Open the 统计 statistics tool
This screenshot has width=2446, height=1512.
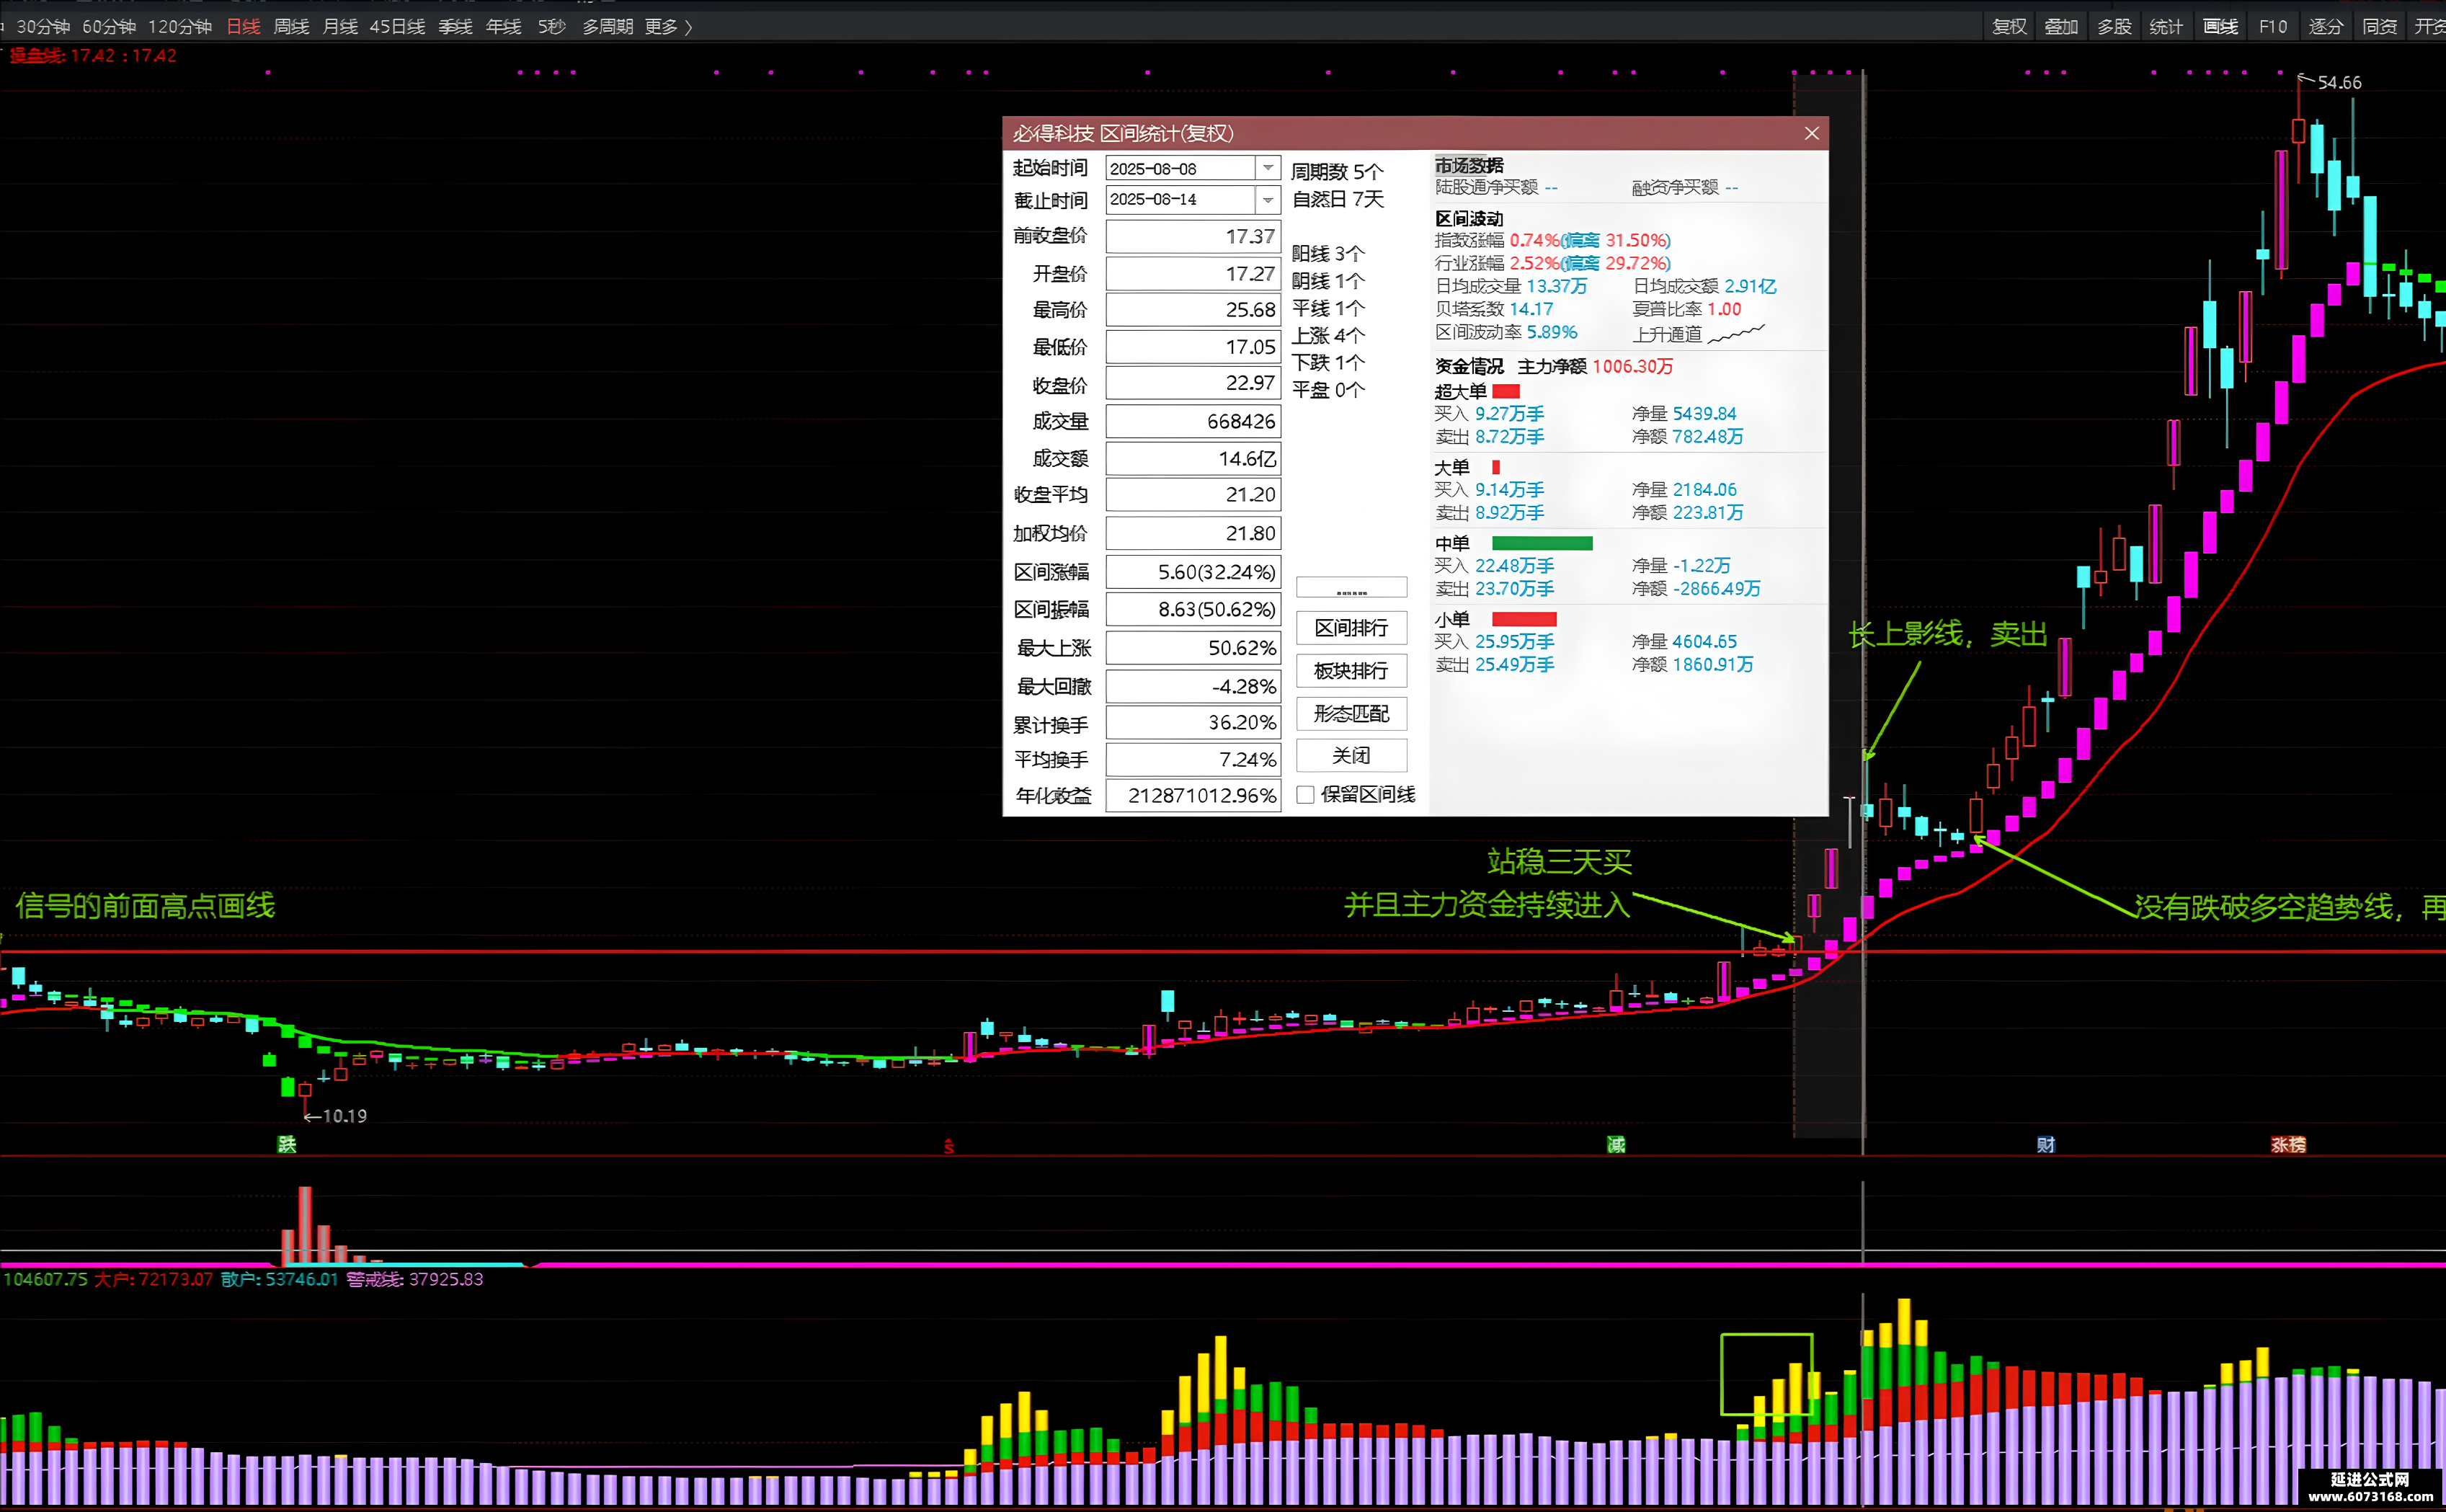(x=2166, y=27)
